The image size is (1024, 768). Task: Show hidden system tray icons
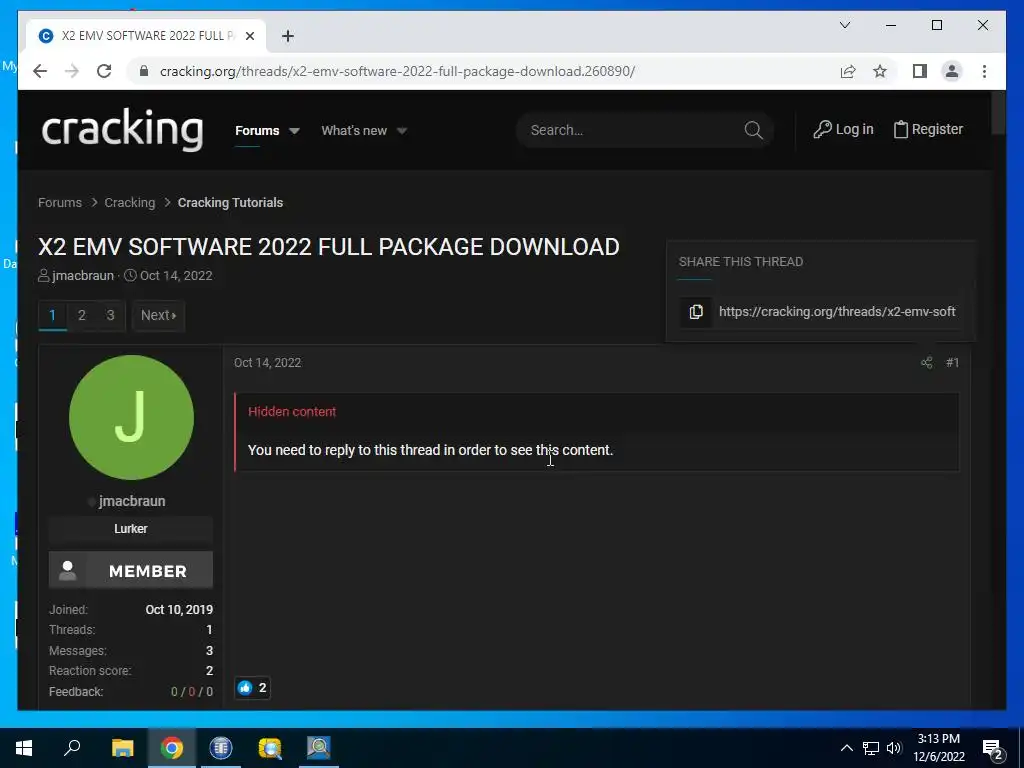[x=846, y=748]
